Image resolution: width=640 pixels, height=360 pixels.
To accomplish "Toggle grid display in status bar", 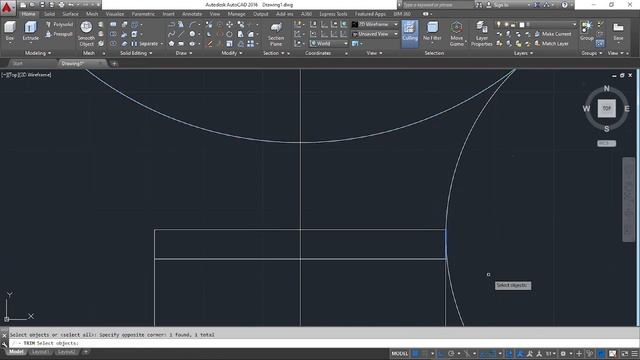I will (415, 353).
